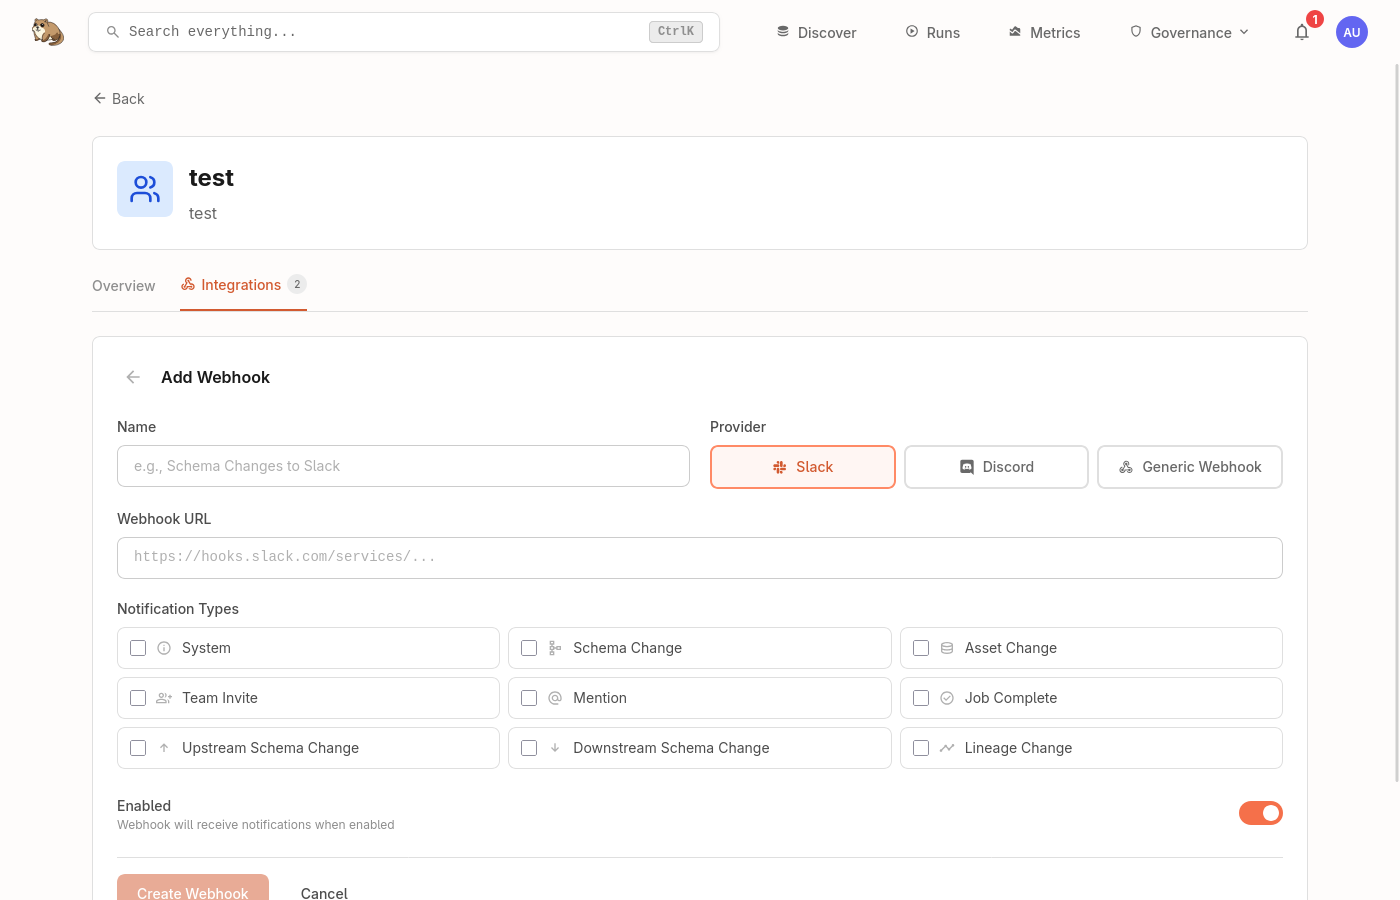Open the AU avatar icon
The width and height of the screenshot is (1400, 900).
click(x=1352, y=32)
